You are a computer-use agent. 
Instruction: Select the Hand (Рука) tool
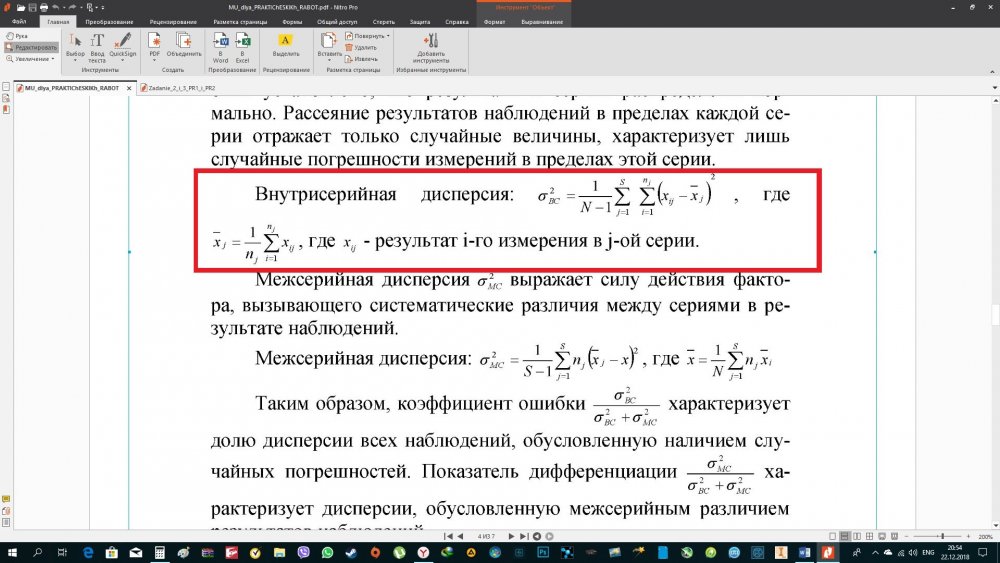pos(17,36)
